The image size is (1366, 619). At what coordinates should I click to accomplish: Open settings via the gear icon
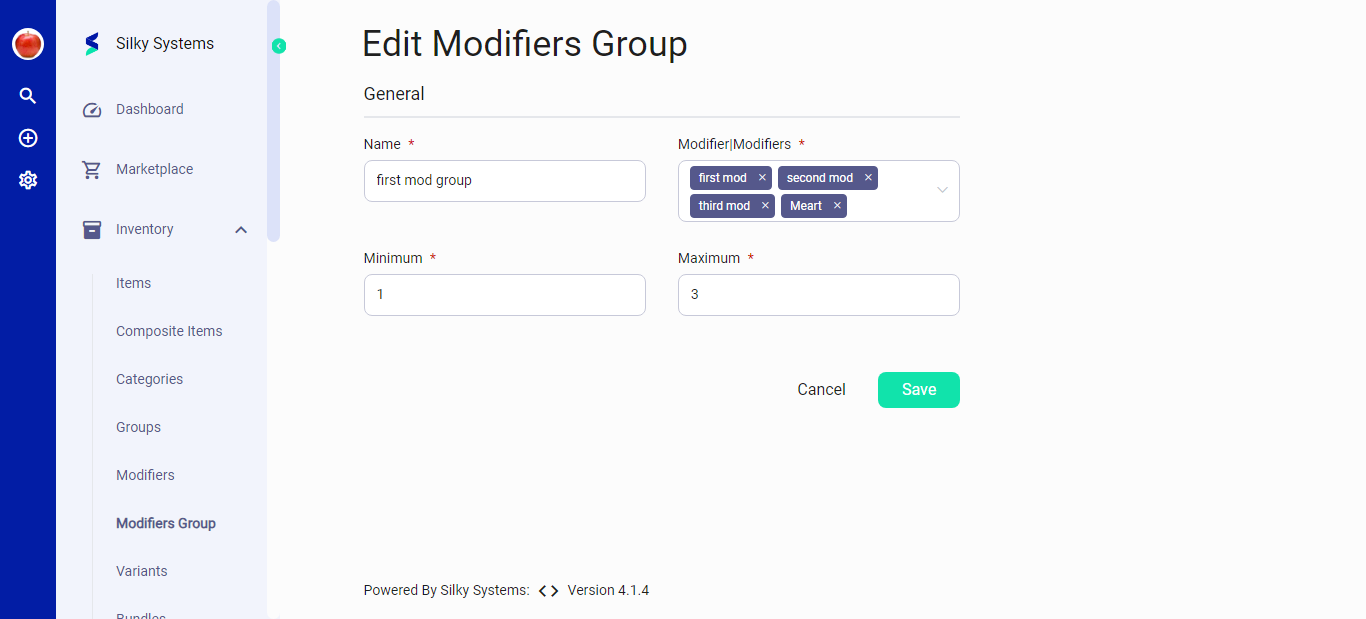[27, 180]
